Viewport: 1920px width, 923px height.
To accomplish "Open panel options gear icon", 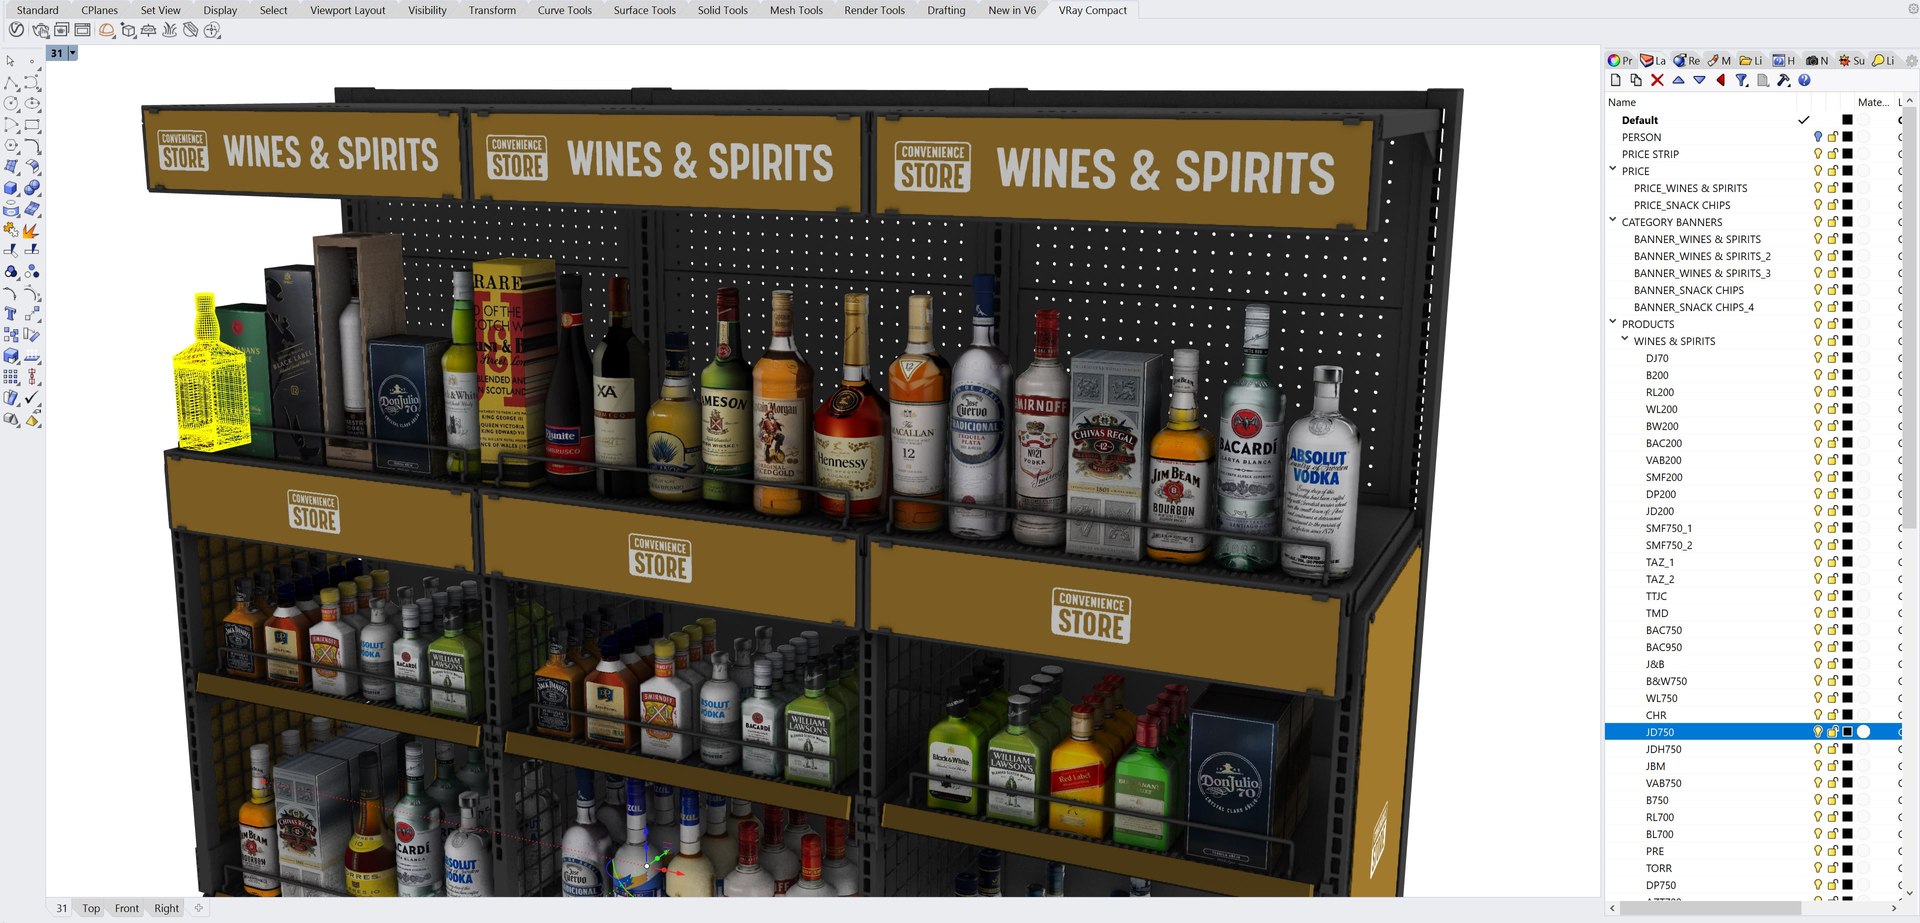I will click(x=1911, y=61).
